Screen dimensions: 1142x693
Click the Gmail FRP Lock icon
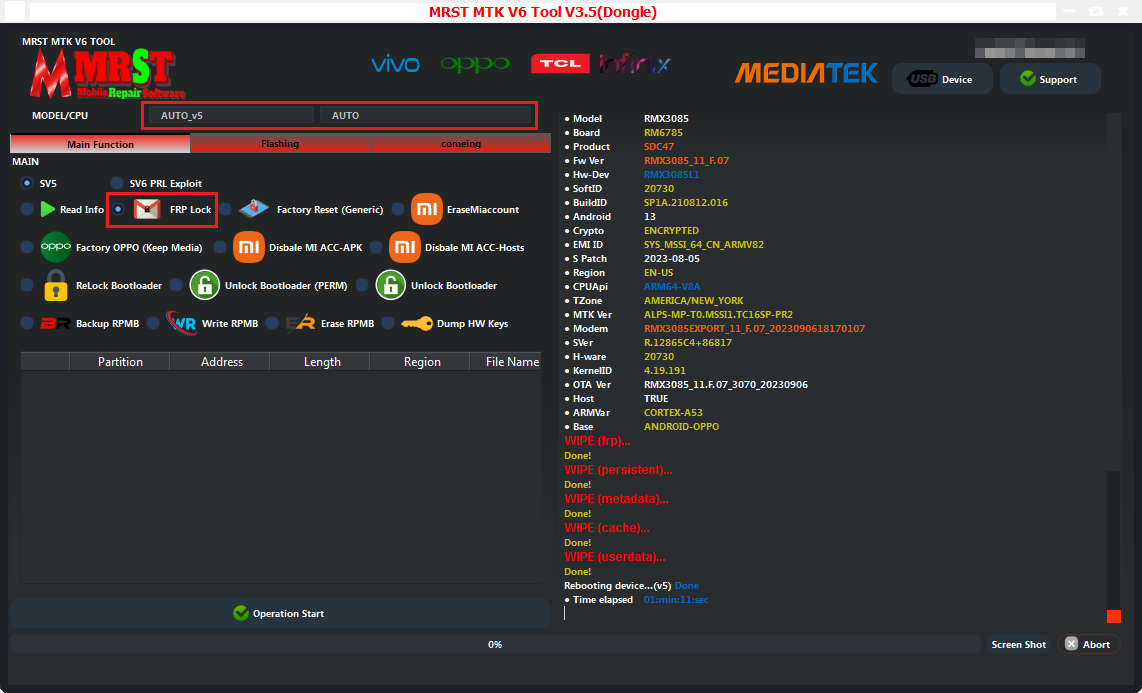point(147,210)
